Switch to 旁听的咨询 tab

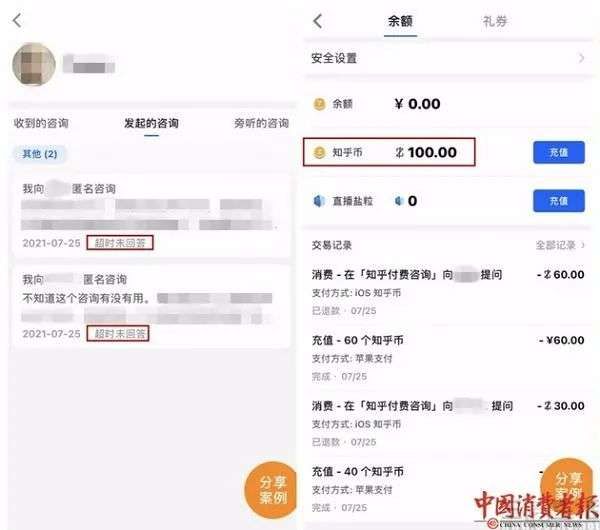point(261,123)
